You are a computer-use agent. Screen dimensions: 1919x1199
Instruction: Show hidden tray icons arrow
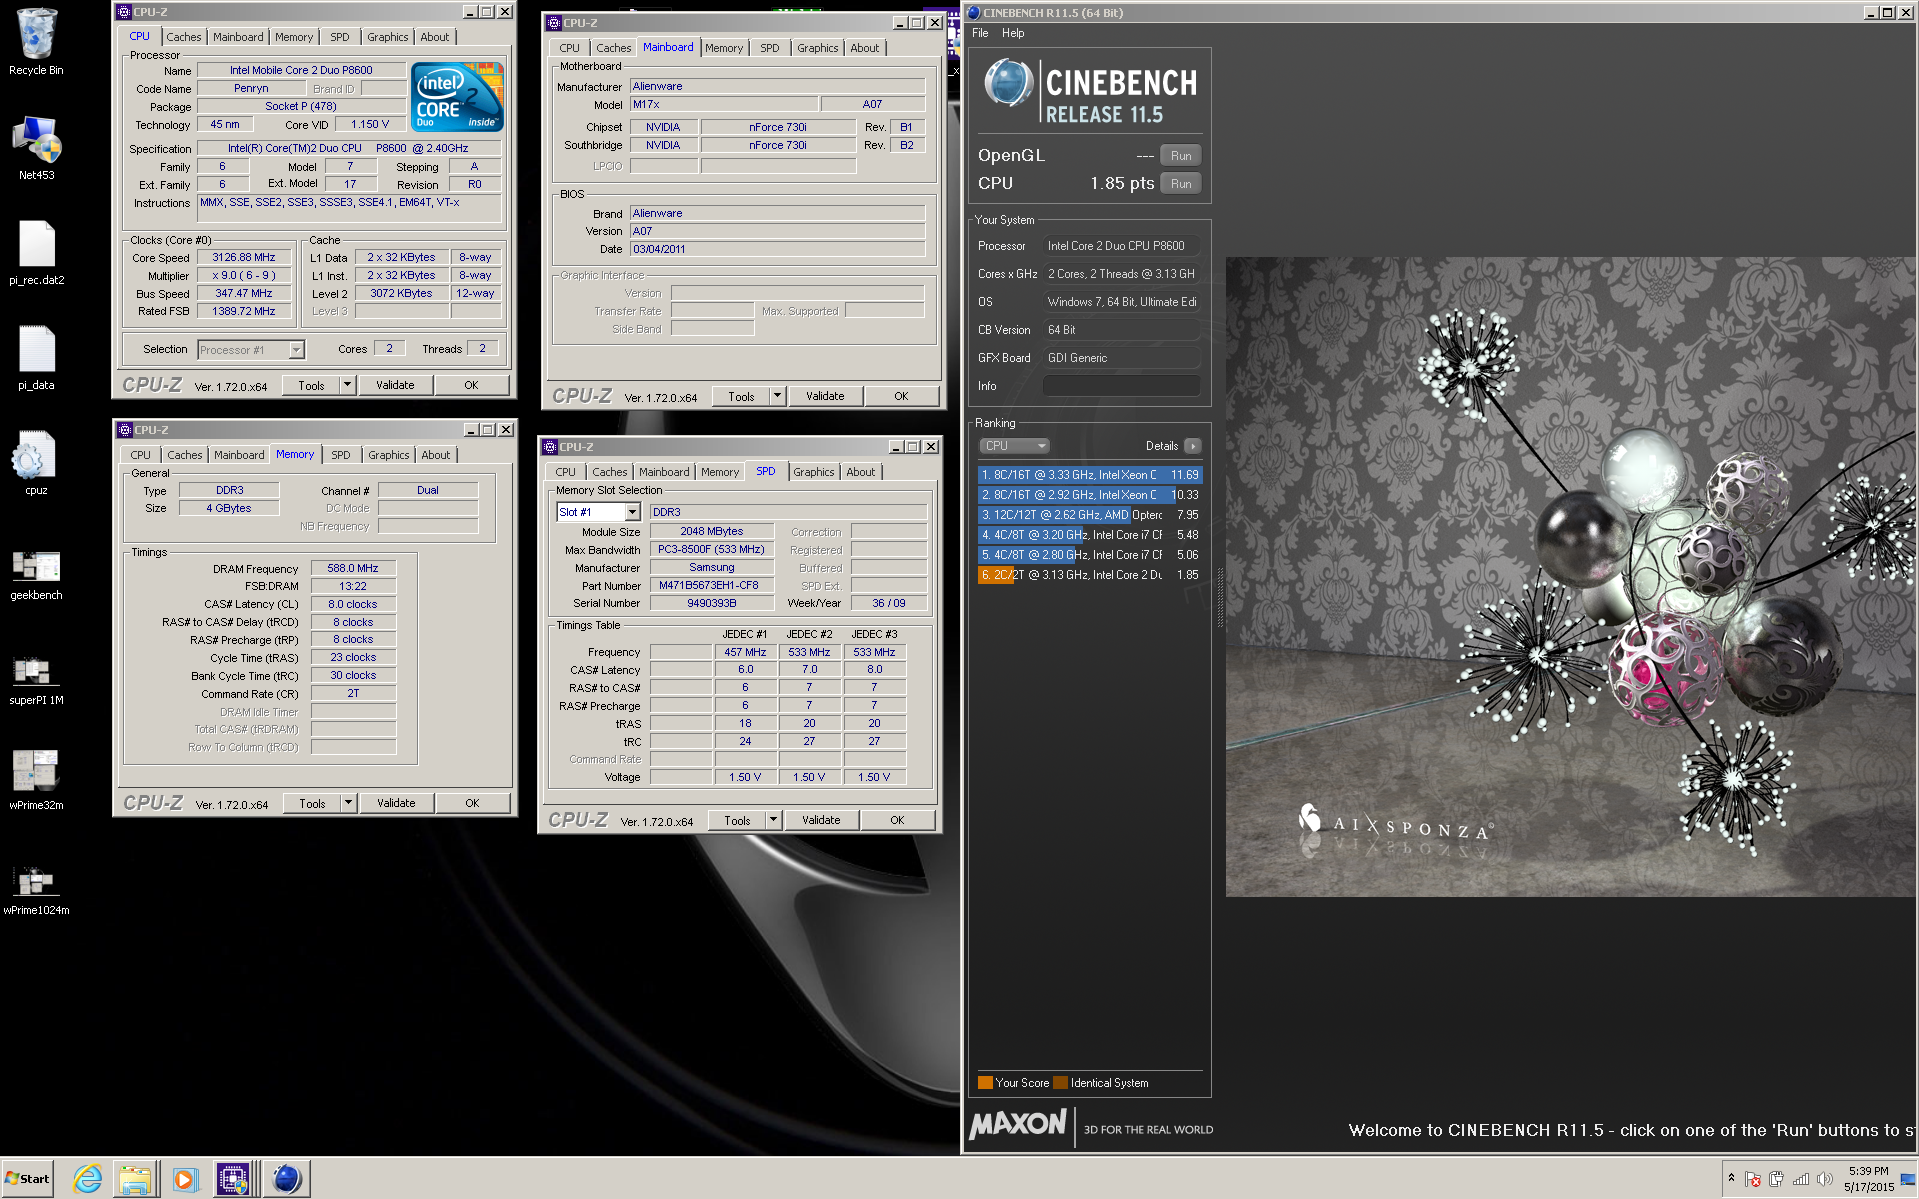pyautogui.click(x=1731, y=1178)
